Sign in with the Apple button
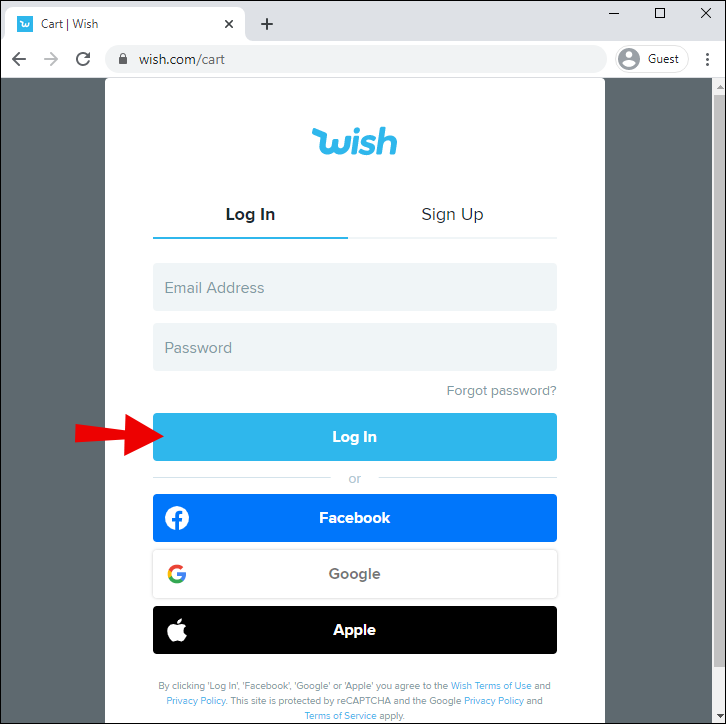The height and width of the screenshot is (724, 726). pos(355,630)
